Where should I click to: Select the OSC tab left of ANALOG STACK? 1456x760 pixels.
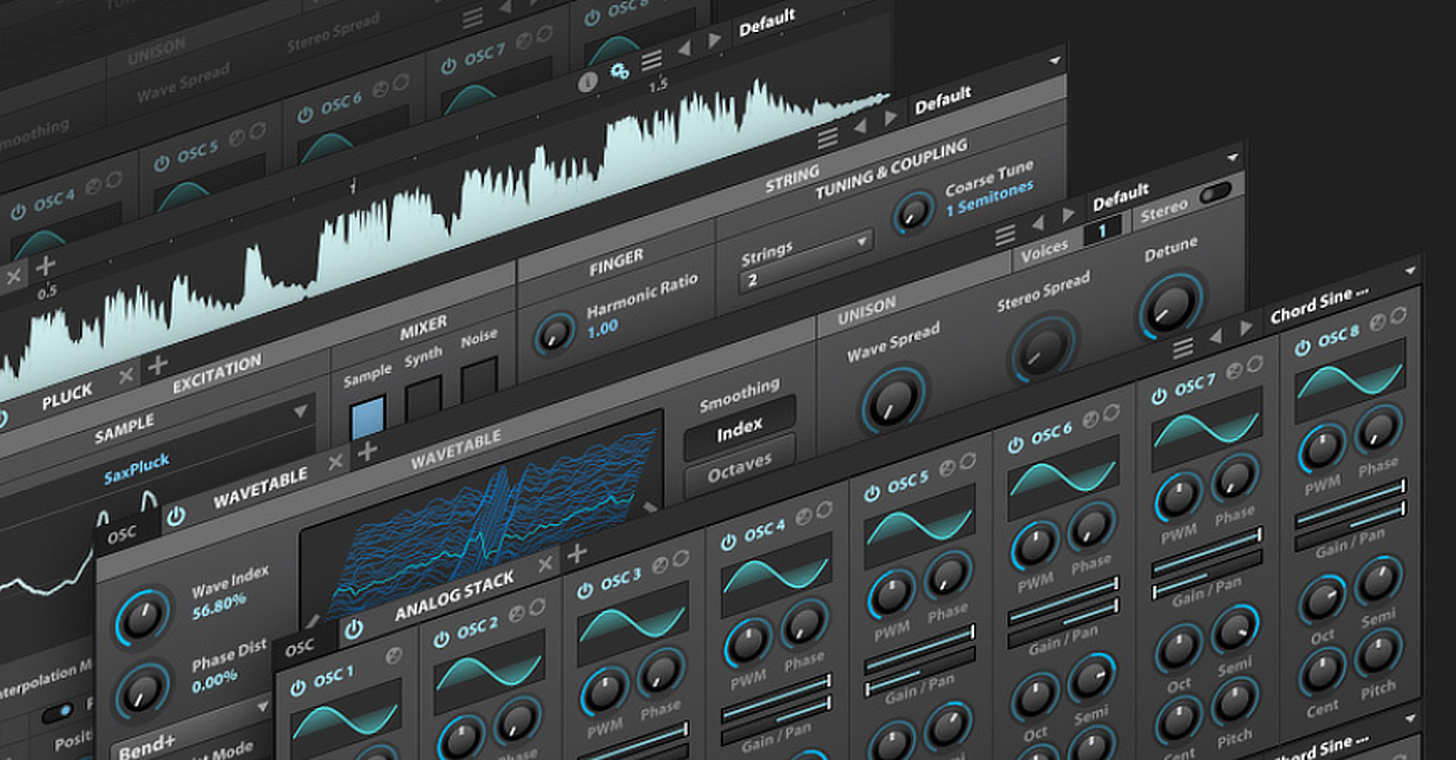pyautogui.click(x=299, y=648)
